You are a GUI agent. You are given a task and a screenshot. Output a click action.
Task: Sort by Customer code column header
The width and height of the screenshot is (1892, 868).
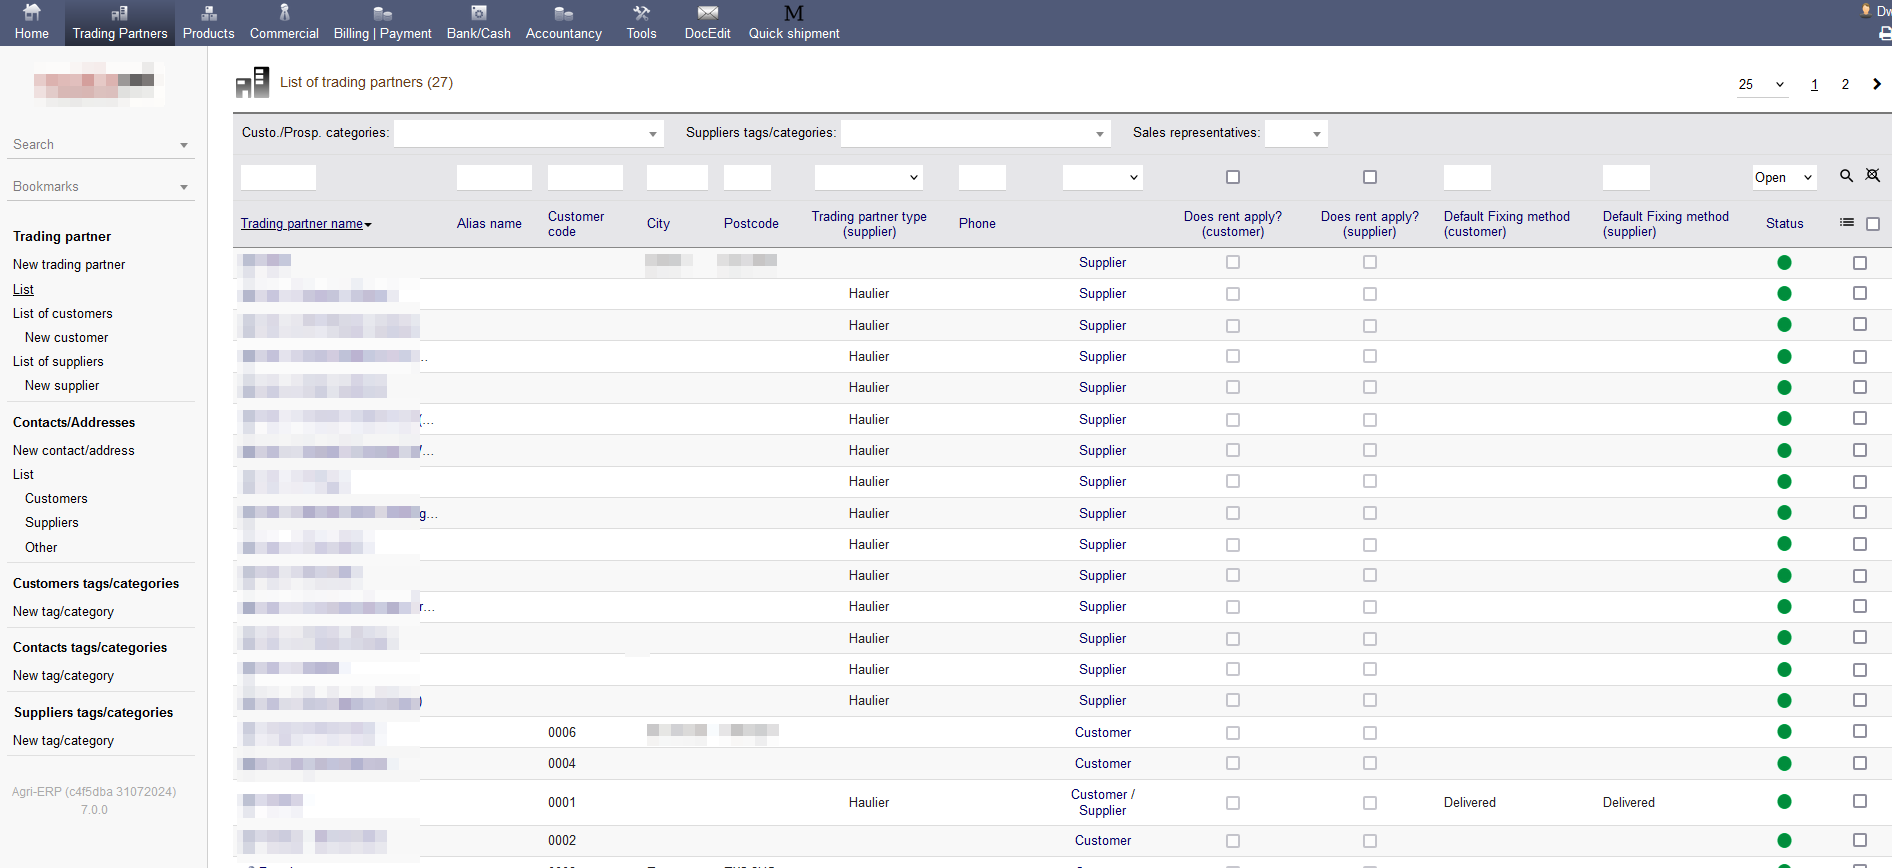tap(576, 224)
